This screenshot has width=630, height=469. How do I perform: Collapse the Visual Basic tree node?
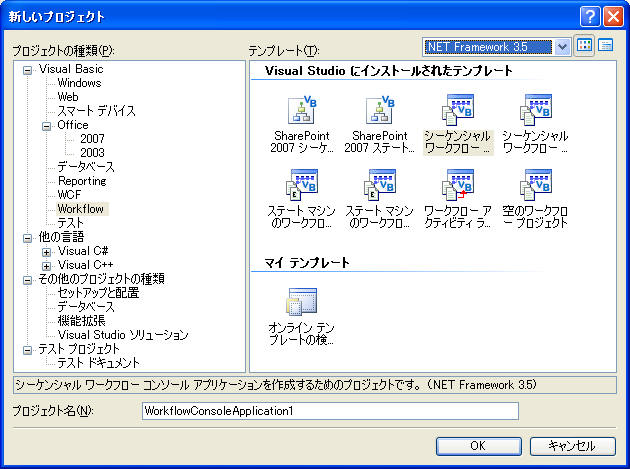tap(27, 71)
